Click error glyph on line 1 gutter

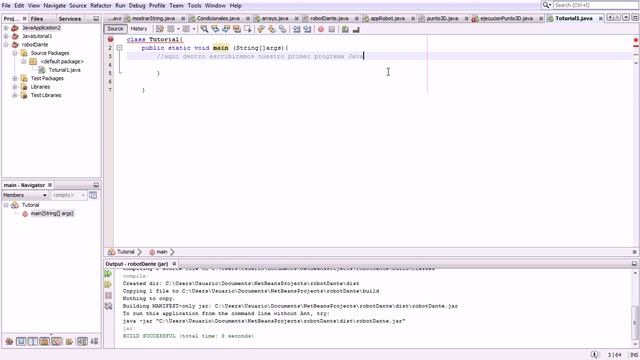pyautogui.click(x=110, y=39)
